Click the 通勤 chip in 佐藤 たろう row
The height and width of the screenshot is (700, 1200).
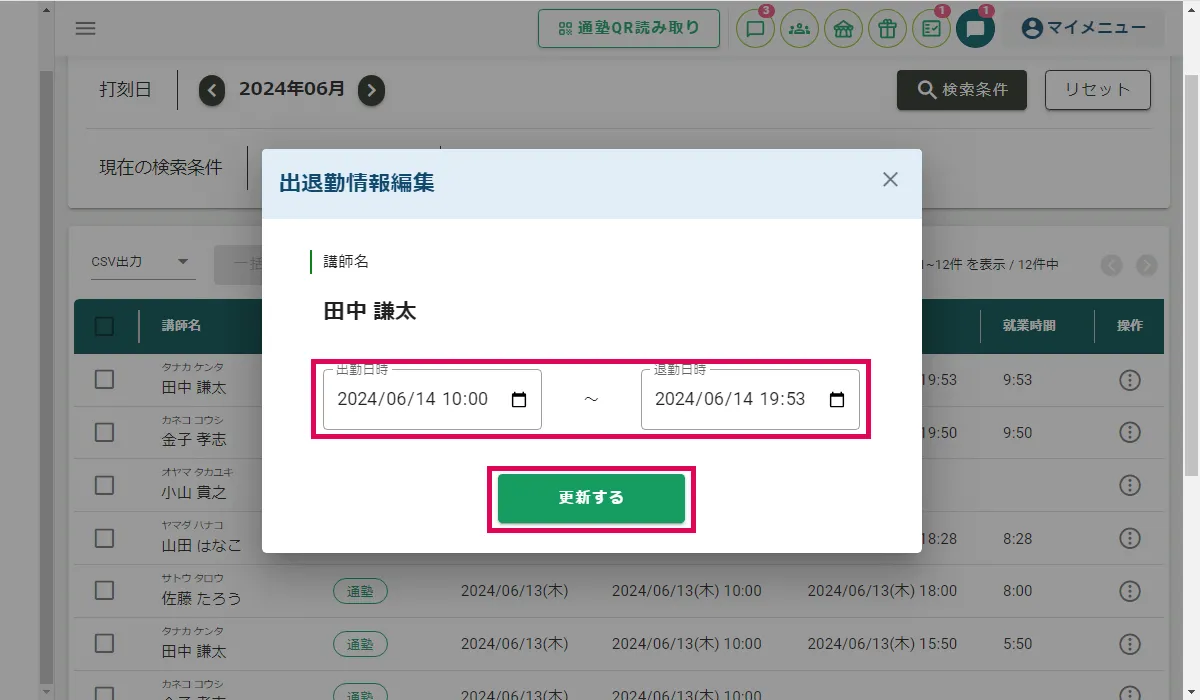click(x=360, y=591)
